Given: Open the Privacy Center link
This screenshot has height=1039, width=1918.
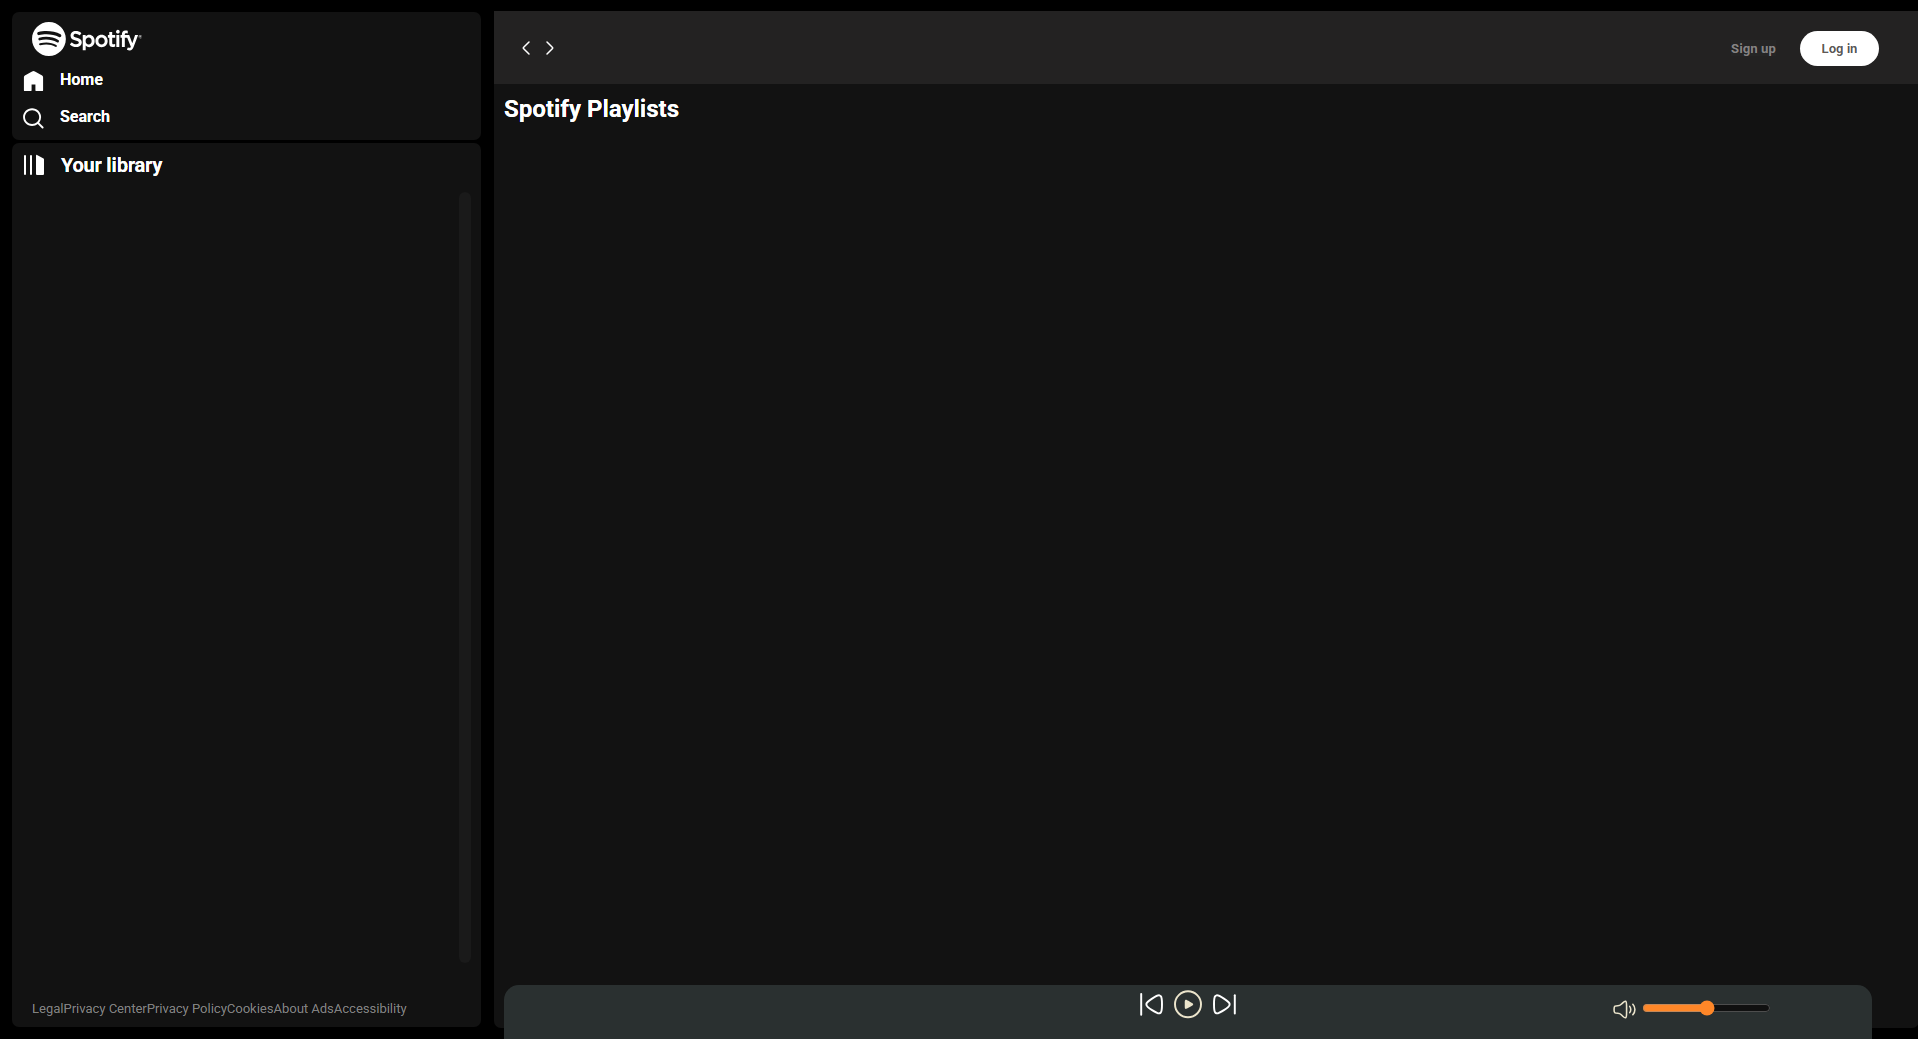Looking at the screenshot, I should pyautogui.click(x=105, y=1008).
